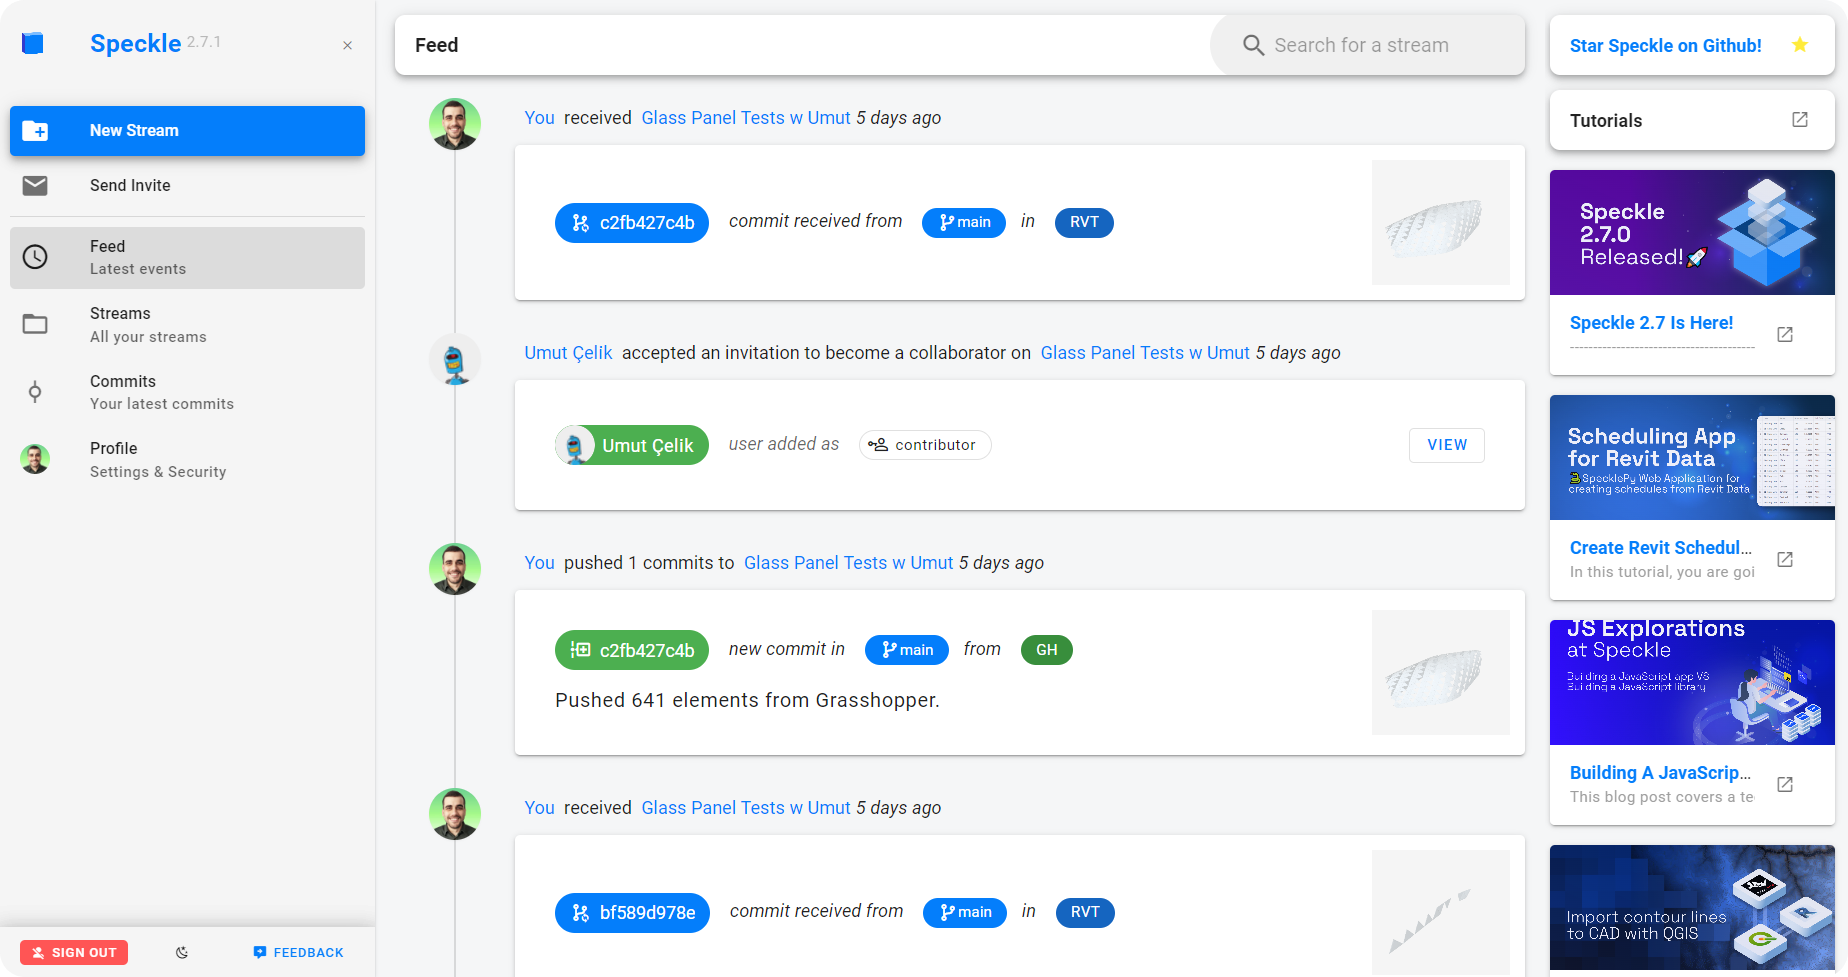
Task: Click the Tutorials card title
Action: click(x=1606, y=121)
